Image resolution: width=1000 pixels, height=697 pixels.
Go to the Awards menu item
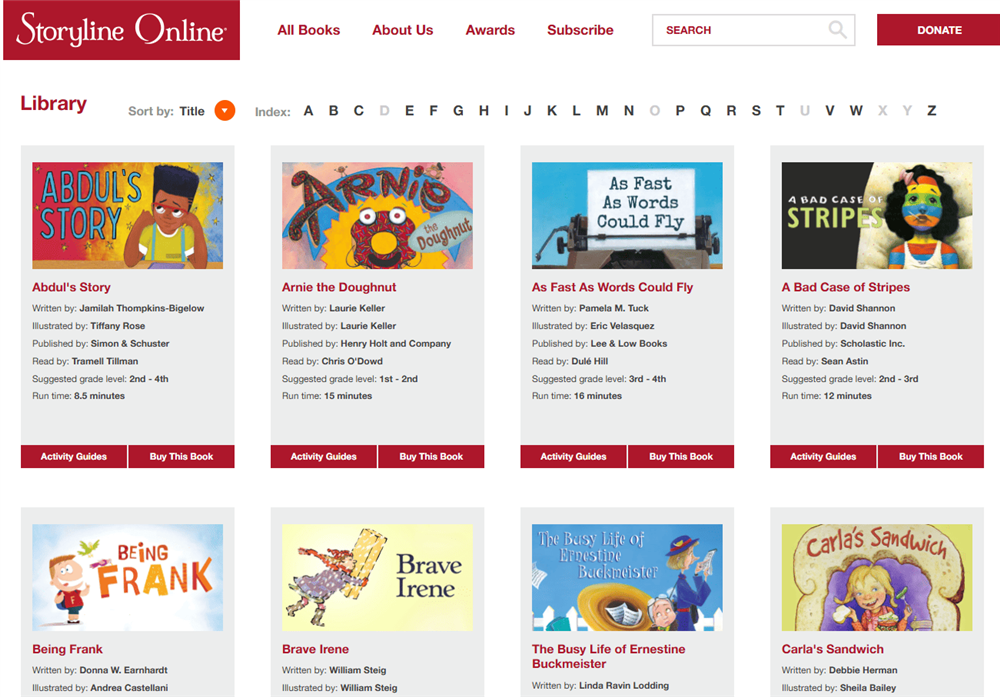point(490,30)
